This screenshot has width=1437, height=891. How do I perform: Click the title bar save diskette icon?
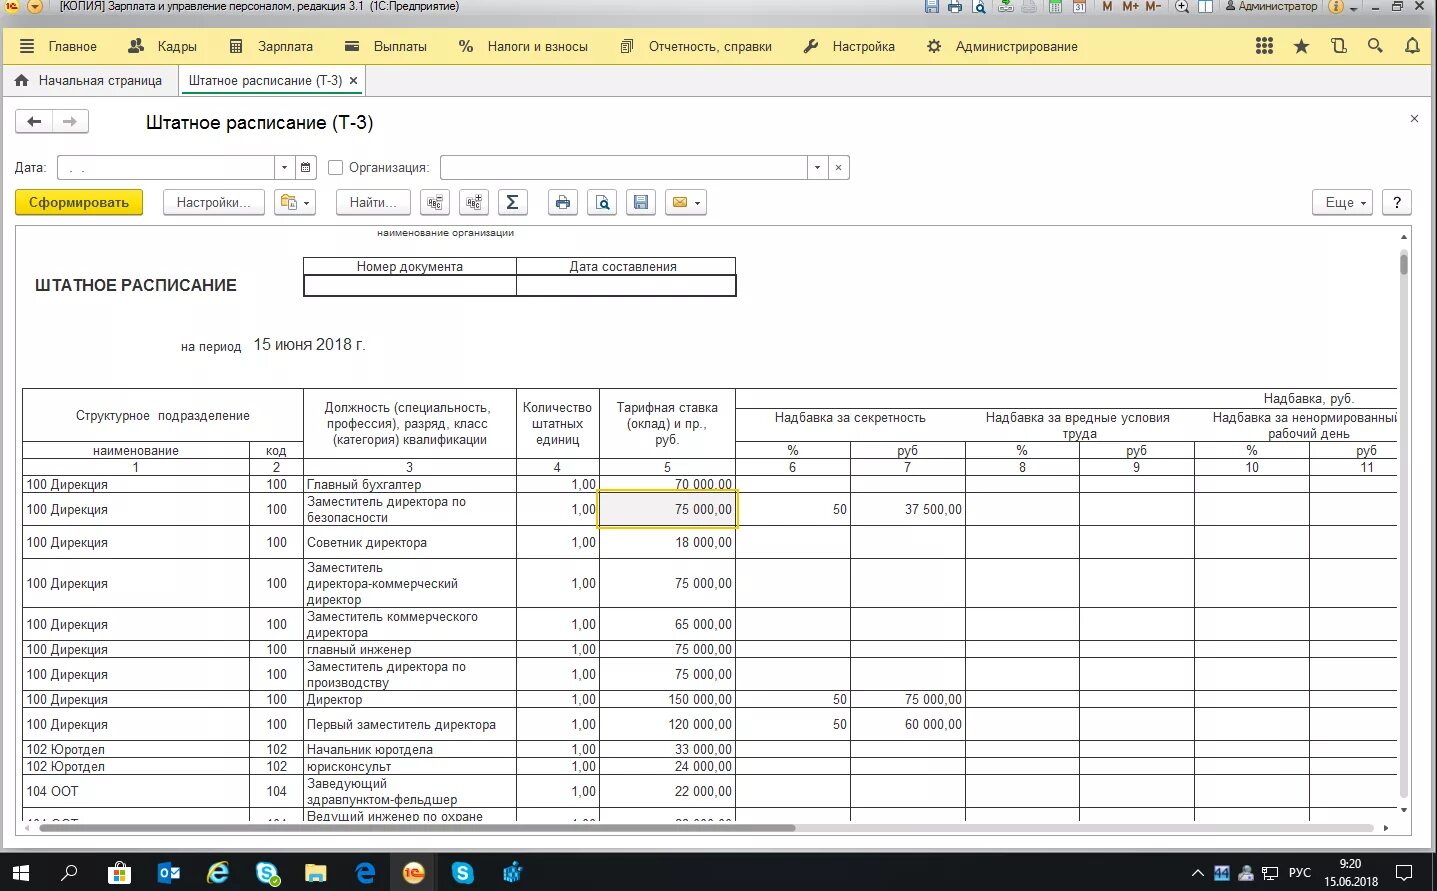tap(932, 6)
